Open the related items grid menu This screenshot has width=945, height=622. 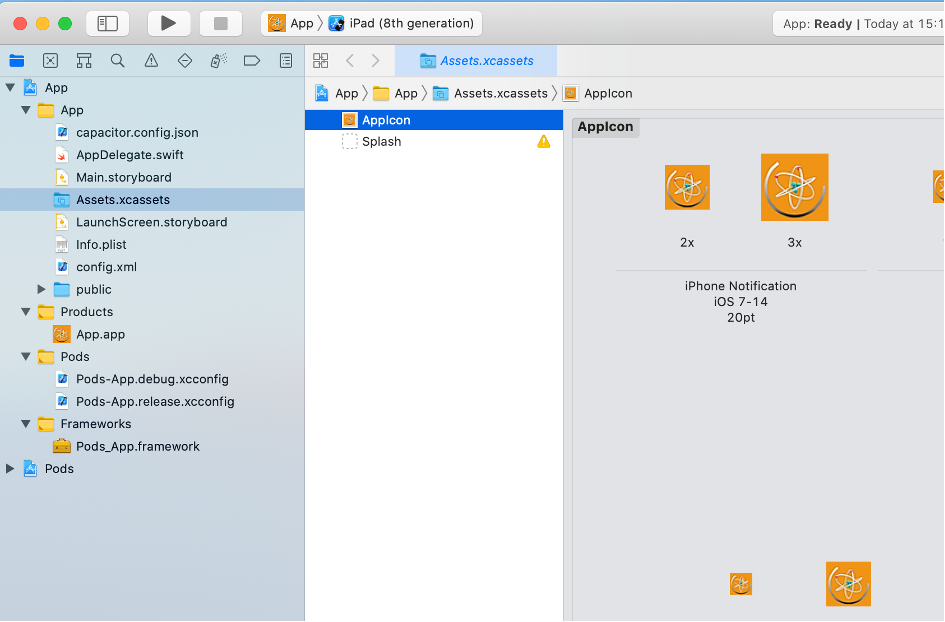[321, 60]
